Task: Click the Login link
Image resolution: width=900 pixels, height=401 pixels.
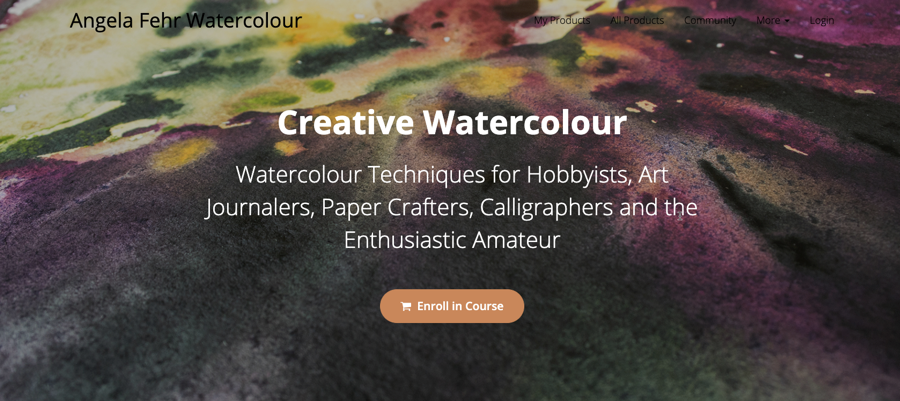Action: coord(822,21)
